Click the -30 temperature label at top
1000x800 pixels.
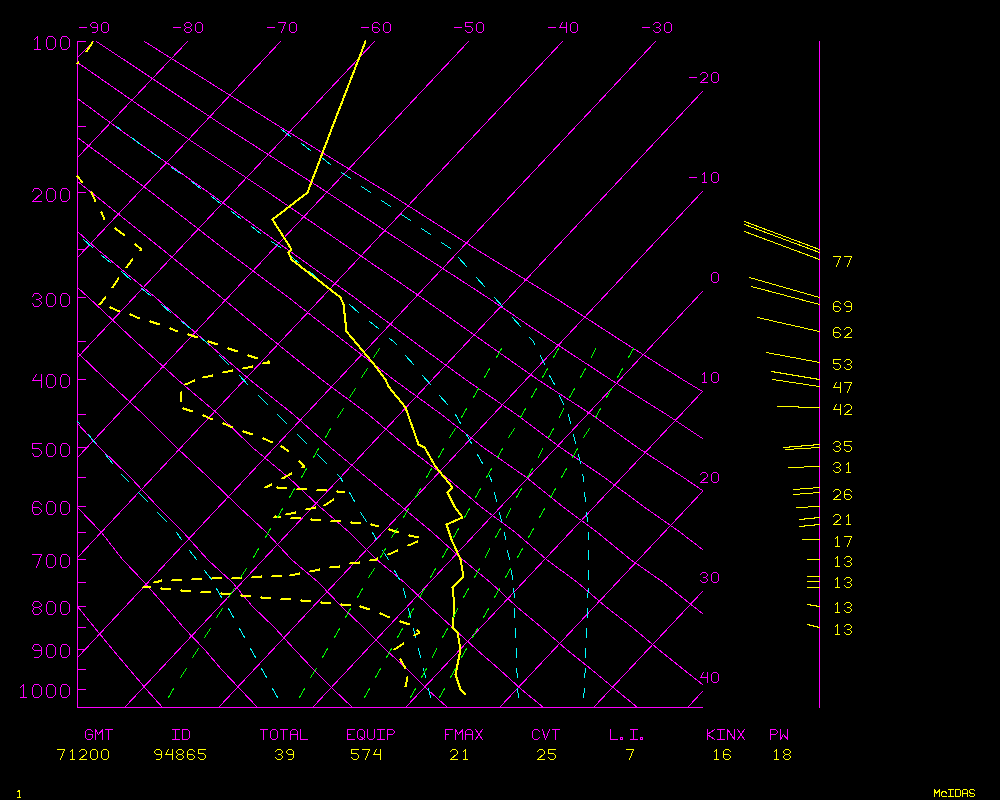click(657, 28)
